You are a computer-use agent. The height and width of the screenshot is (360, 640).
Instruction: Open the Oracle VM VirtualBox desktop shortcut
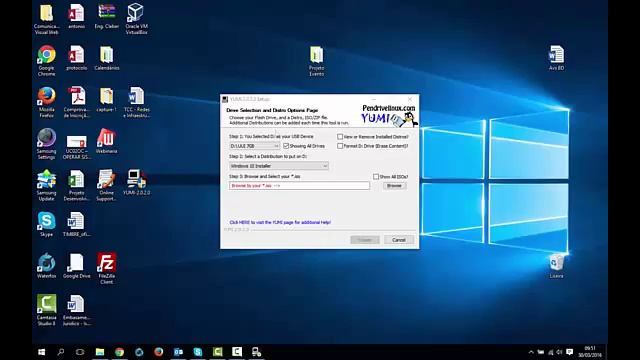pyautogui.click(x=136, y=18)
